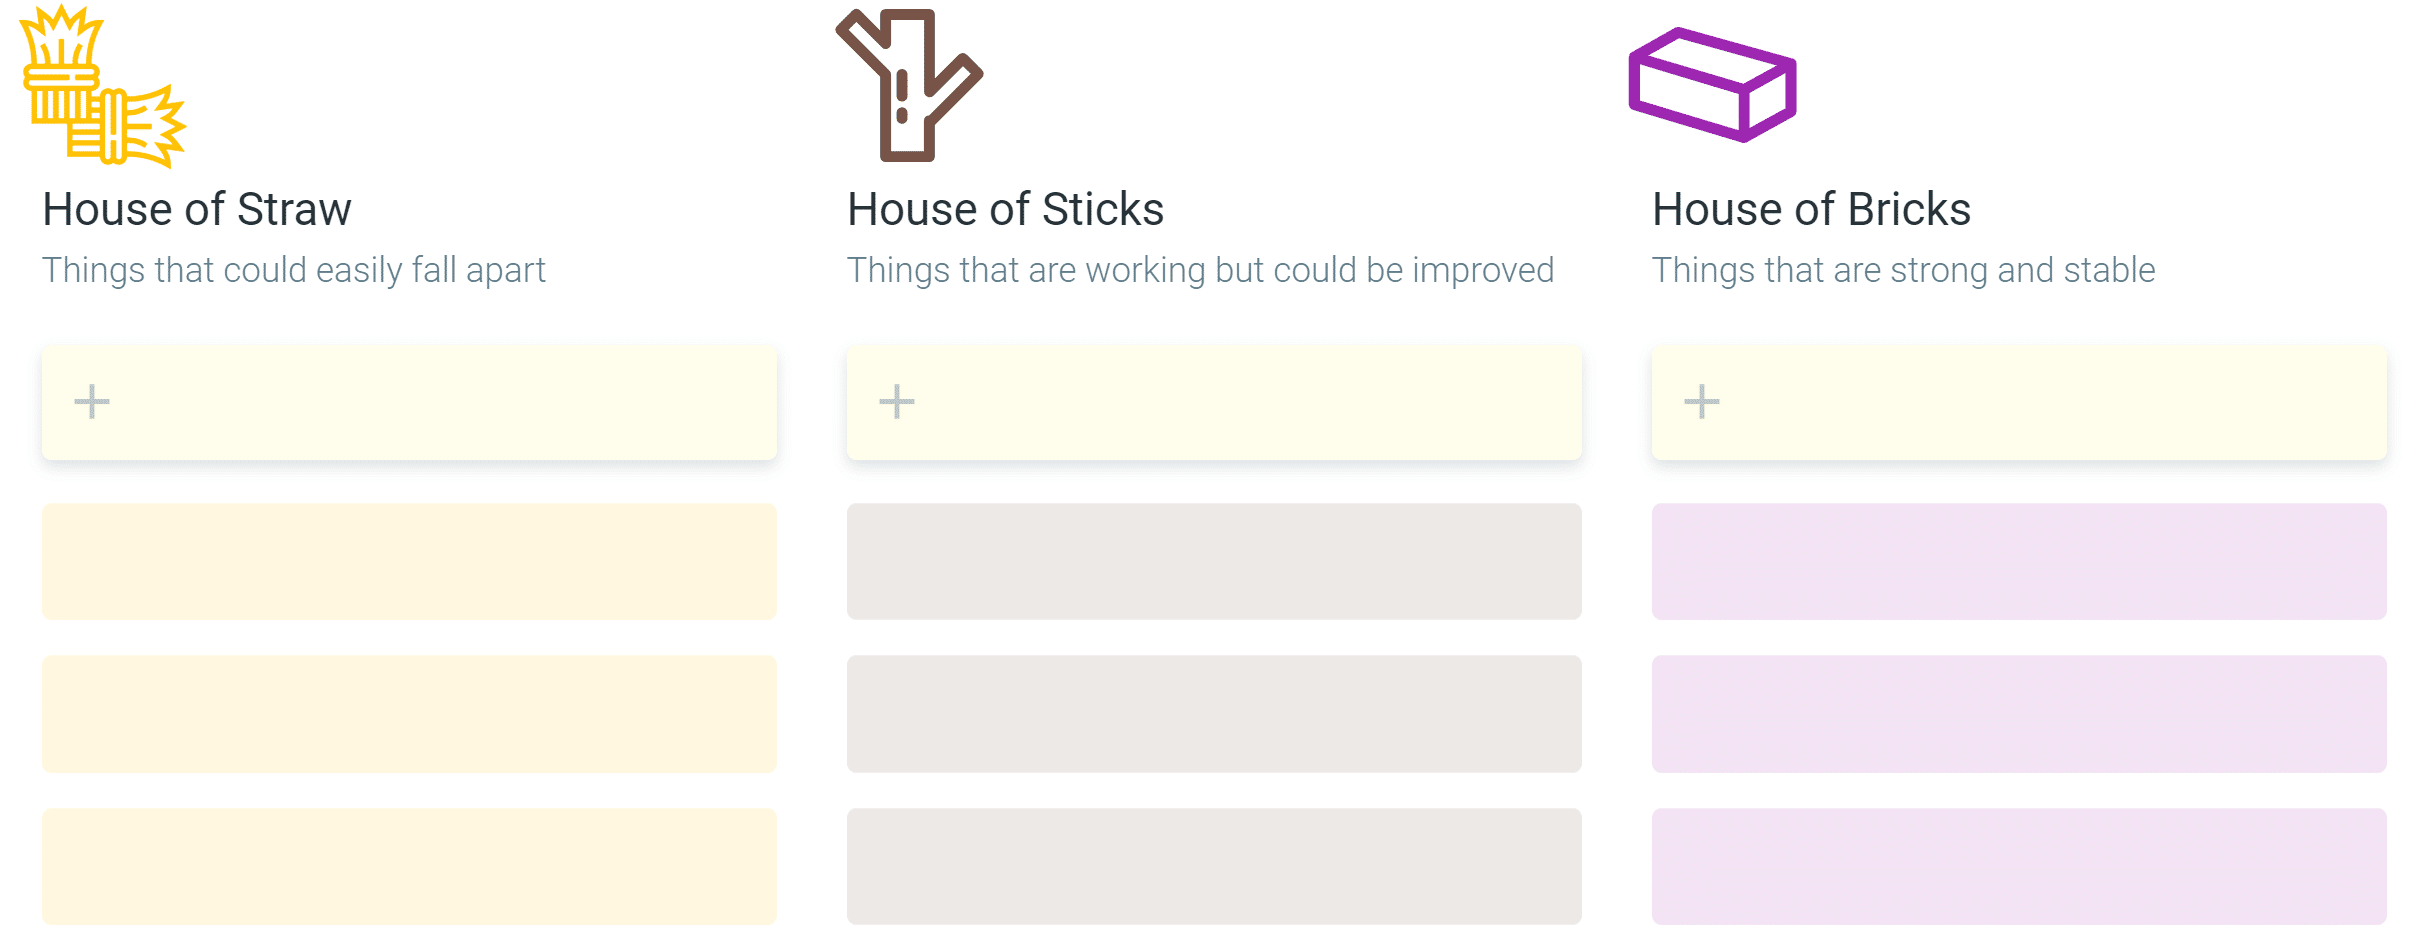Select first yellow placeholder card in Straw column
Image resolution: width=2433 pixels, height=943 pixels.
click(409, 561)
